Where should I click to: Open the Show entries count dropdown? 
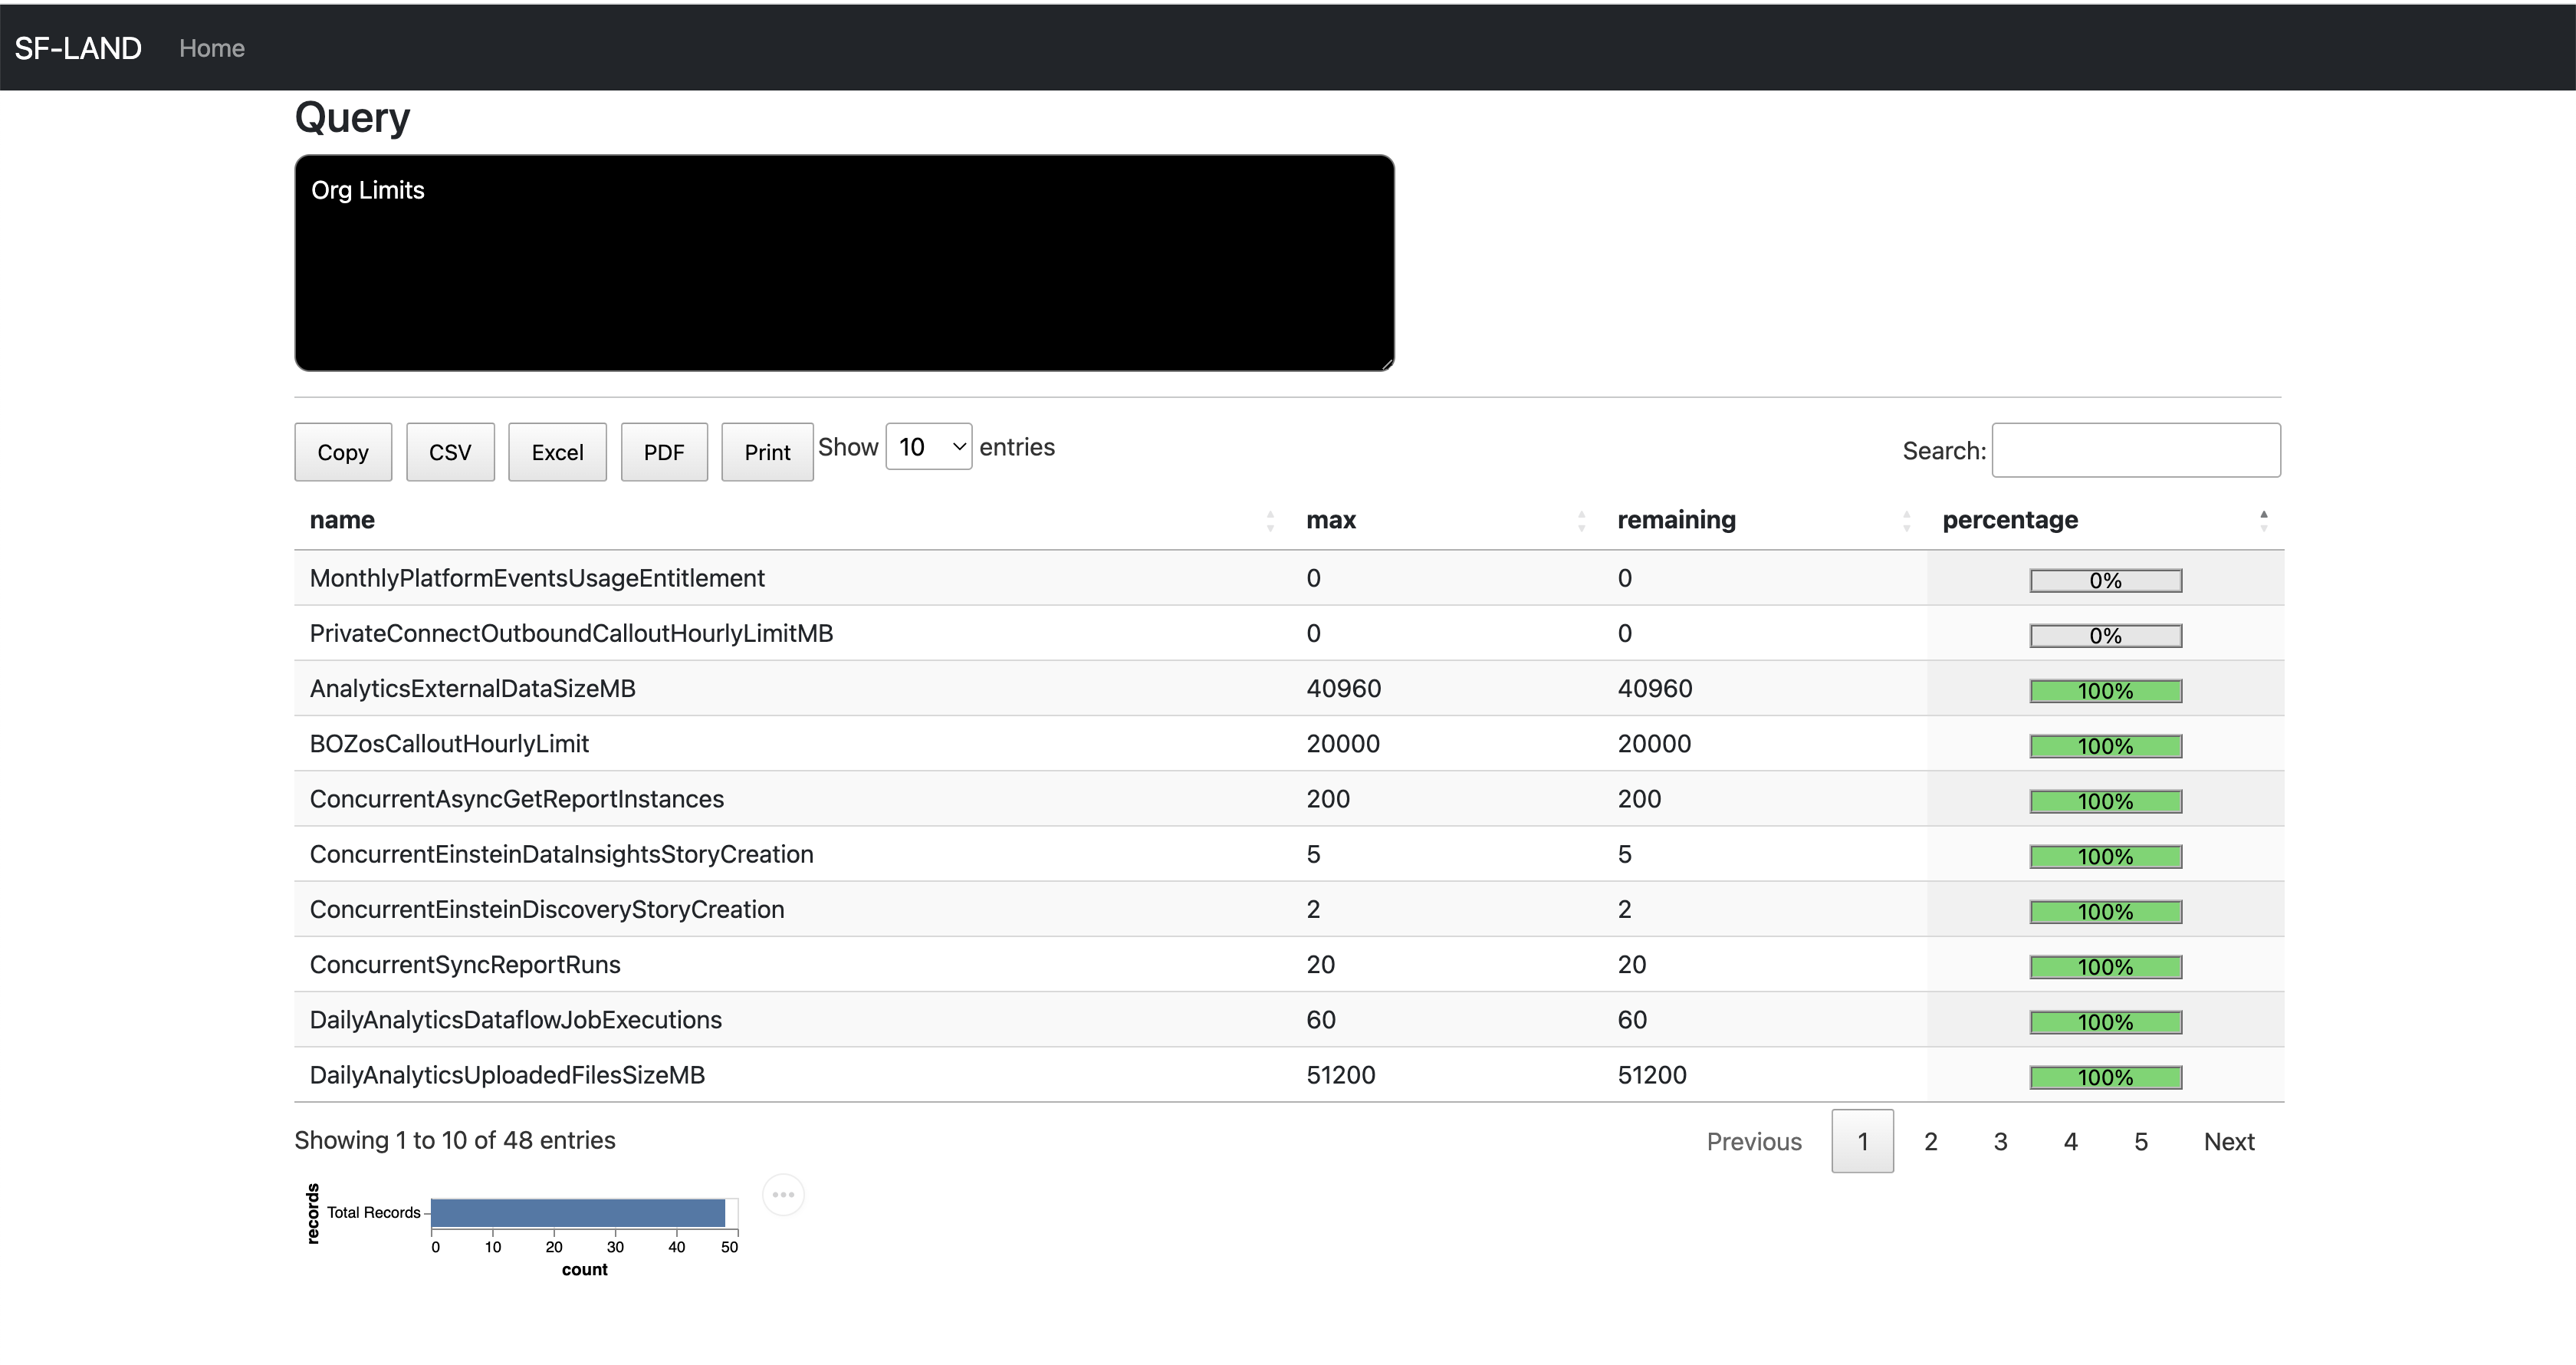tap(928, 447)
